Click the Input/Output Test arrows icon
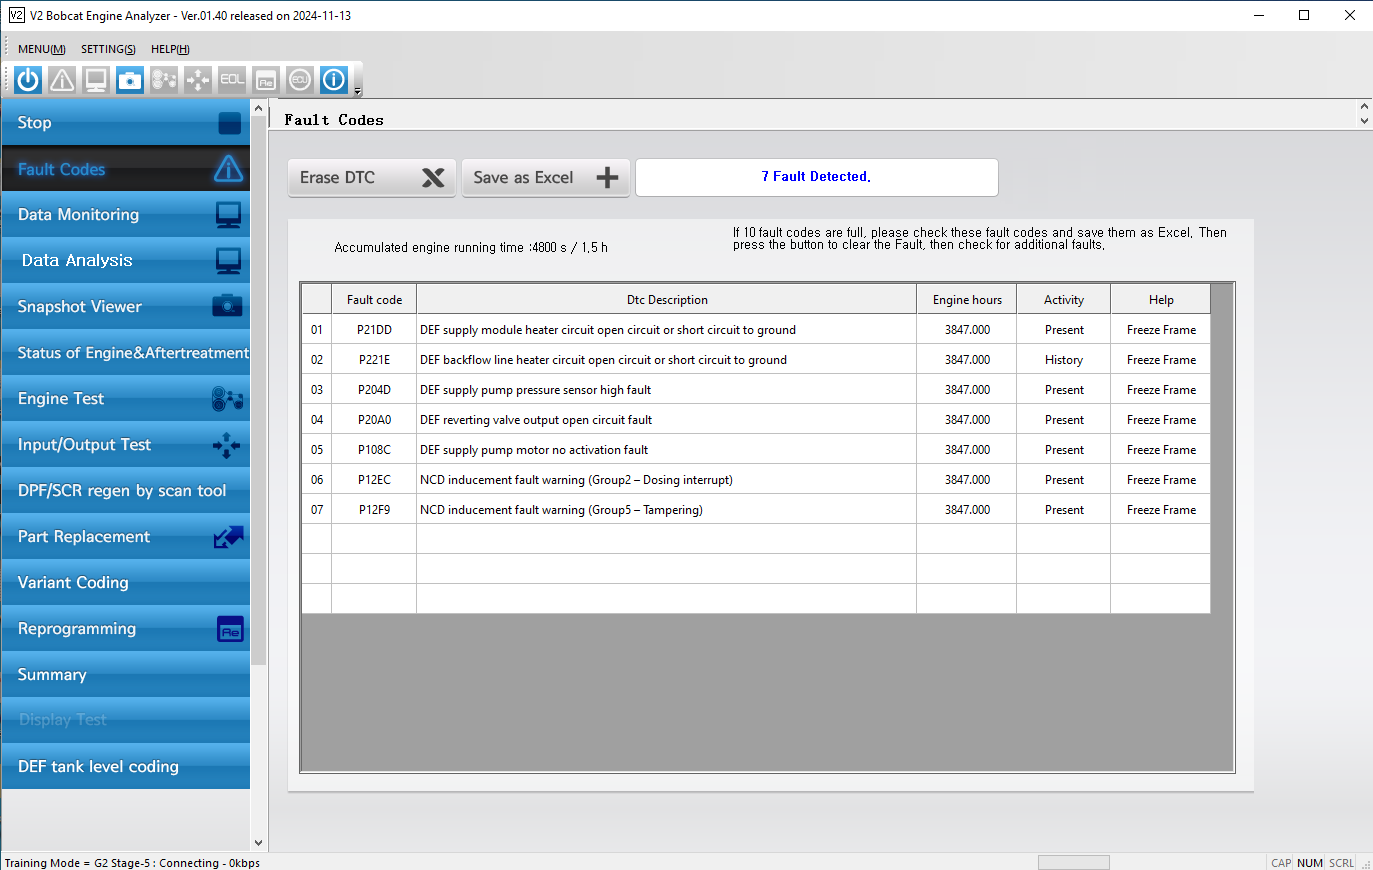This screenshot has height=870, width=1373. (x=227, y=445)
